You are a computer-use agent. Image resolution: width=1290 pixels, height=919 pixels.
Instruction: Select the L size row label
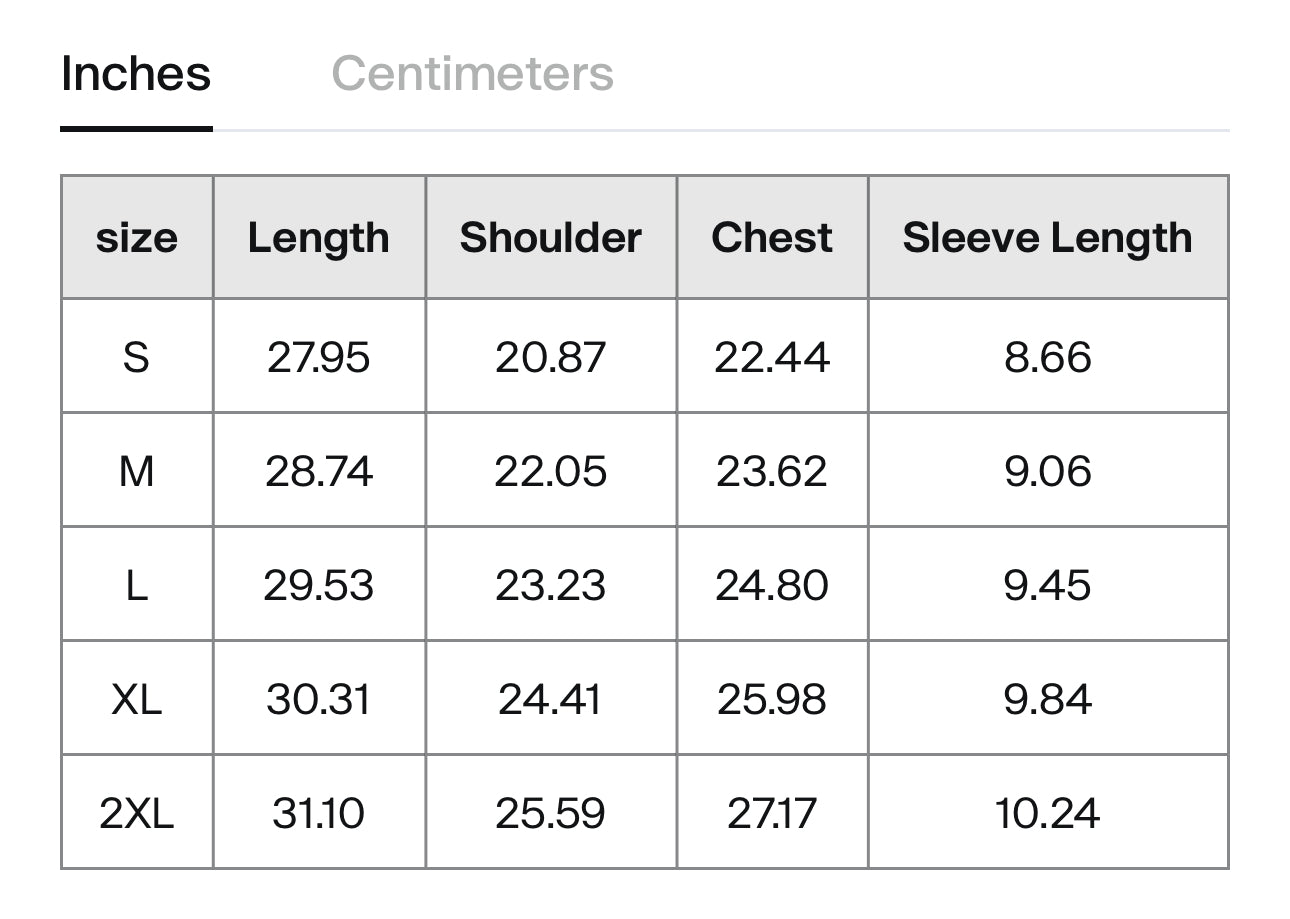pyautogui.click(x=137, y=584)
